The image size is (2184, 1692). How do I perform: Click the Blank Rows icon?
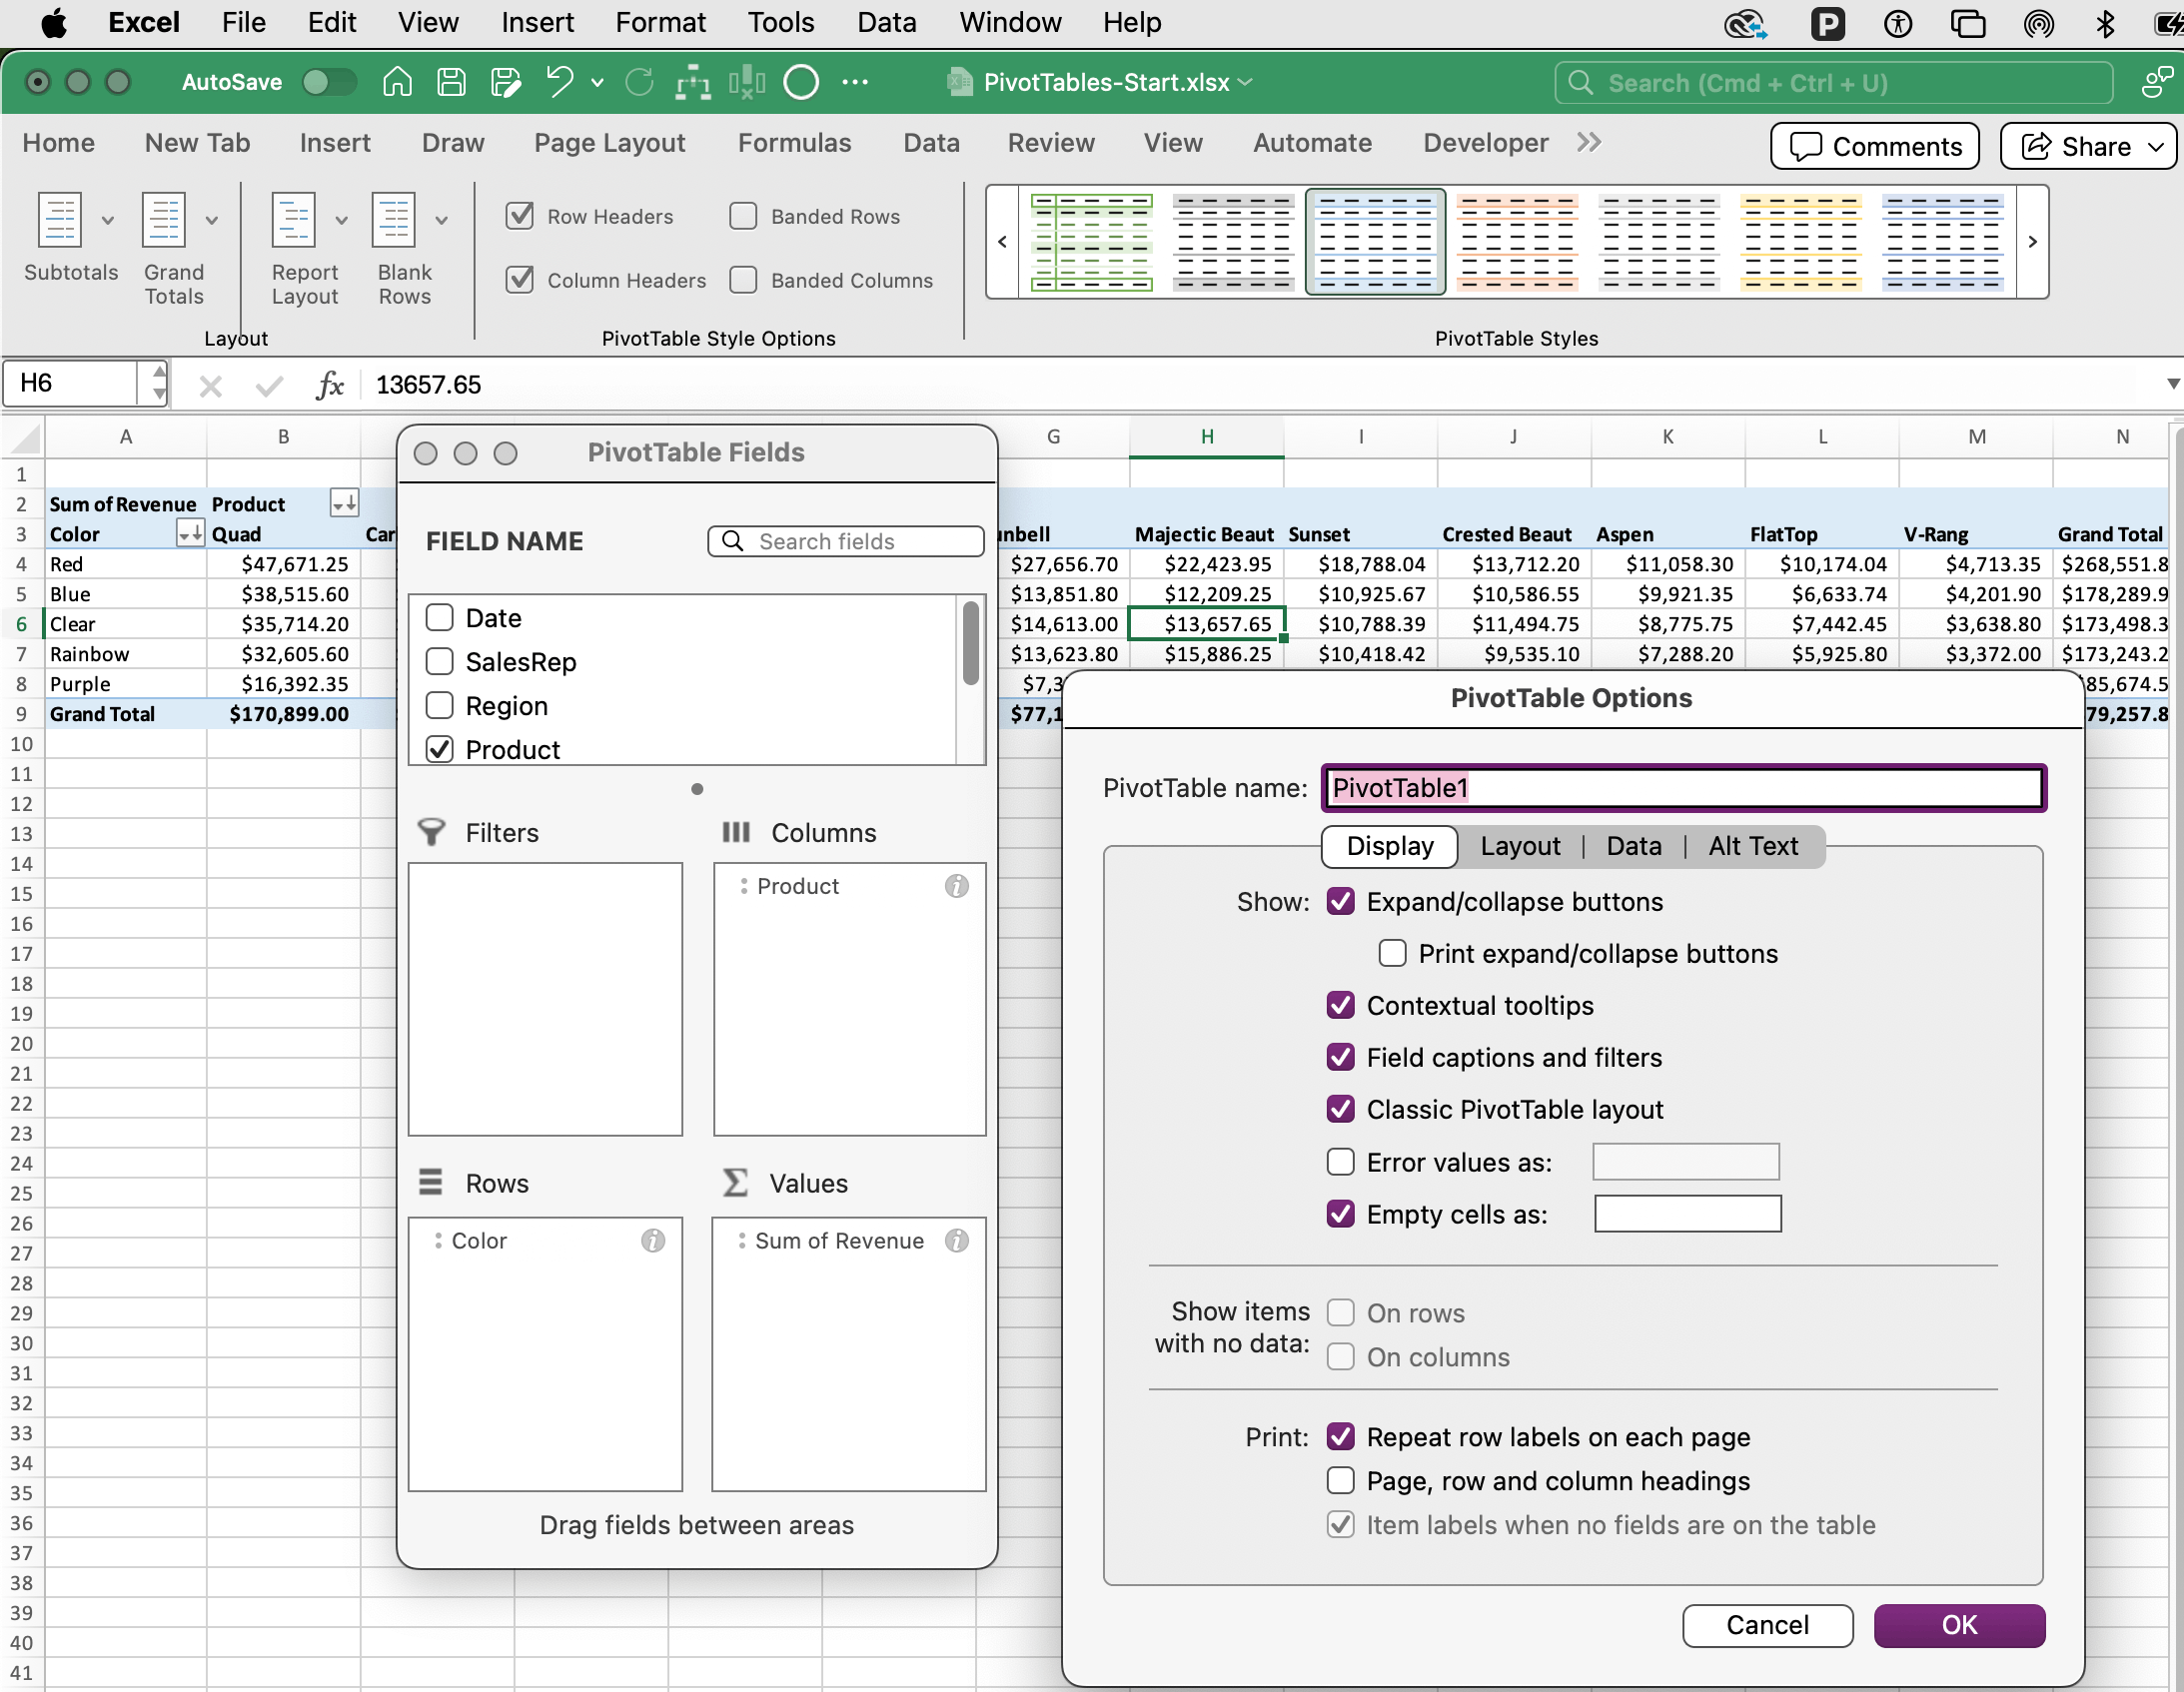394,219
